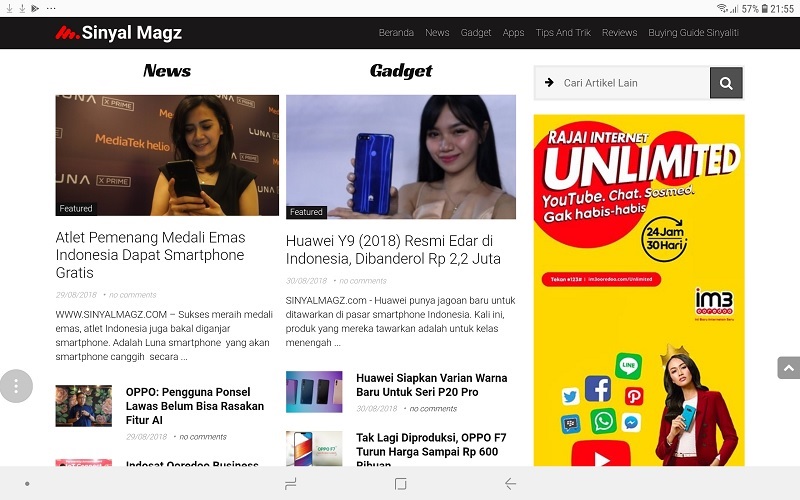The width and height of the screenshot is (800, 500).
Task: Open the Reviews menu item
Action: coord(619,33)
